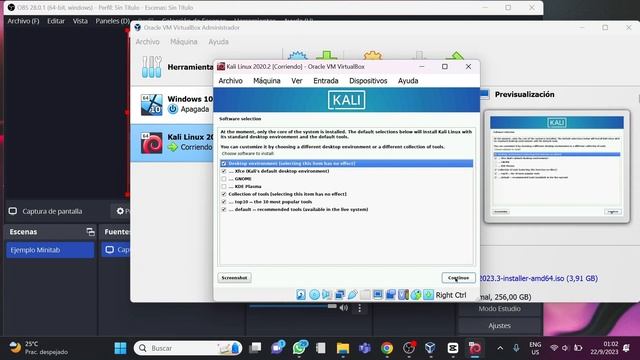Screen dimensions: 640x360
Task: Open Máquina menu in VirtualBox Manager
Action: click(184, 42)
